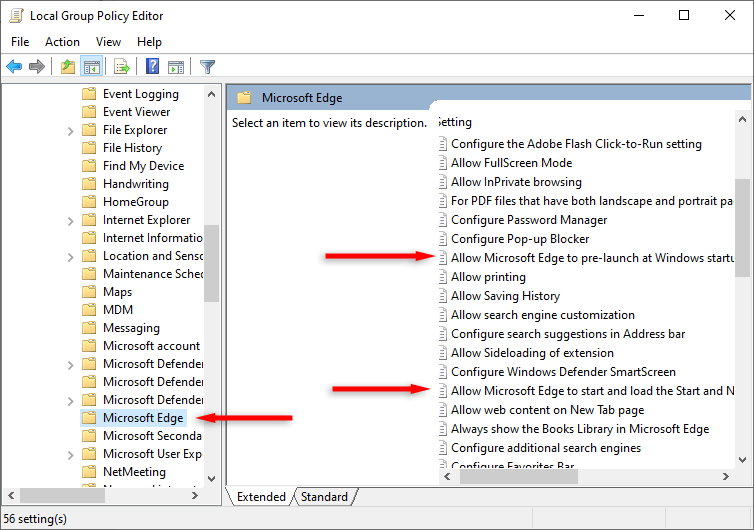The width and height of the screenshot is (754, 530).
Task: Open the View menu
Action: pyautogui.click(x=108, y=42)
